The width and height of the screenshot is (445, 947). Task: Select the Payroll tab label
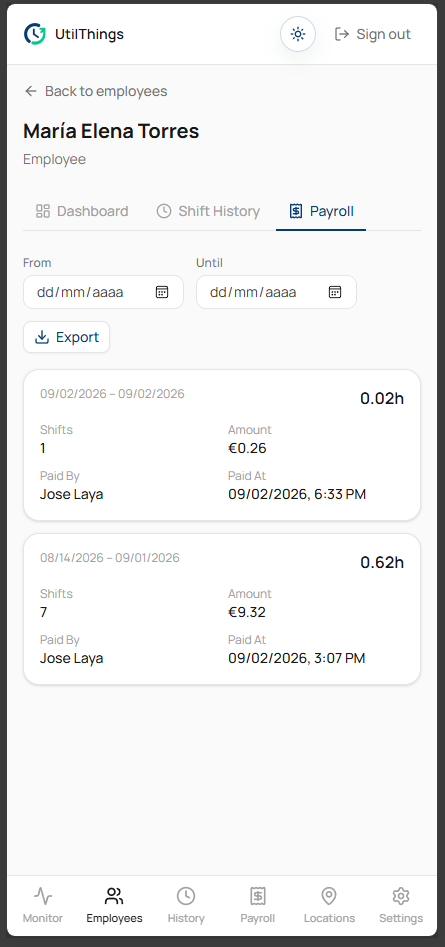(331, 211)
